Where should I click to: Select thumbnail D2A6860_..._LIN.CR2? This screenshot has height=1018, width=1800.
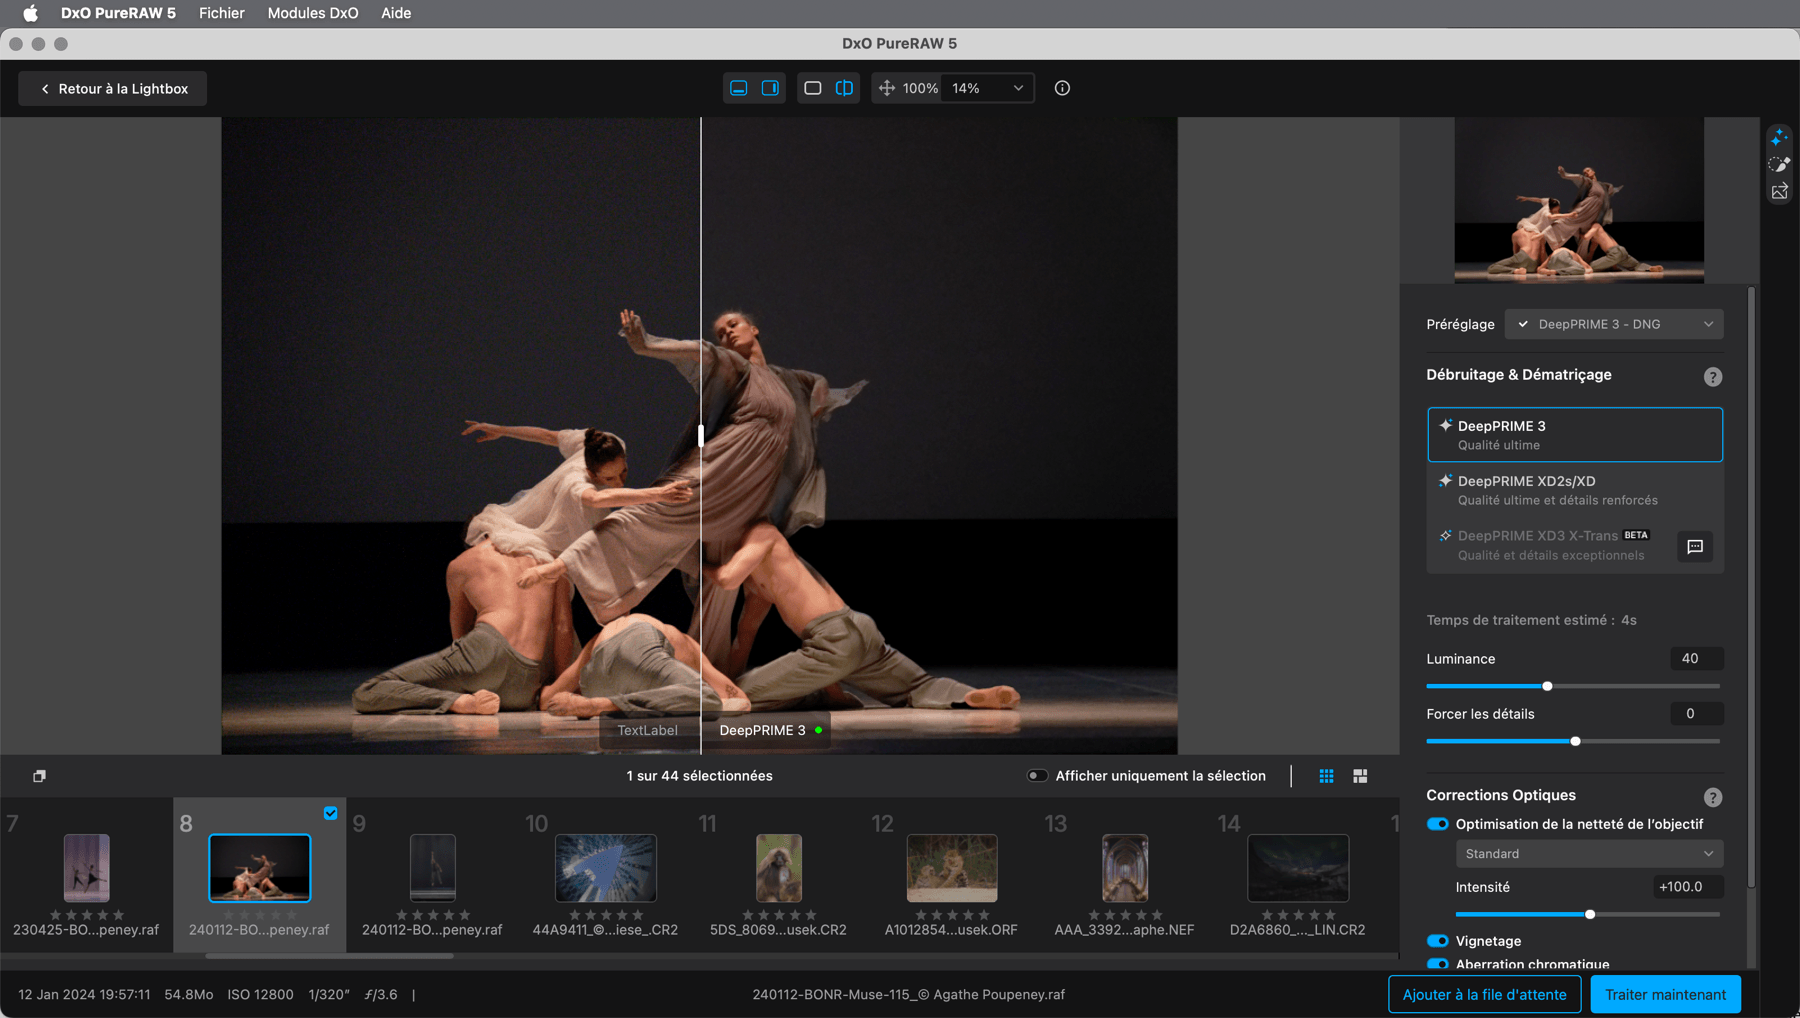[1297, 868]
